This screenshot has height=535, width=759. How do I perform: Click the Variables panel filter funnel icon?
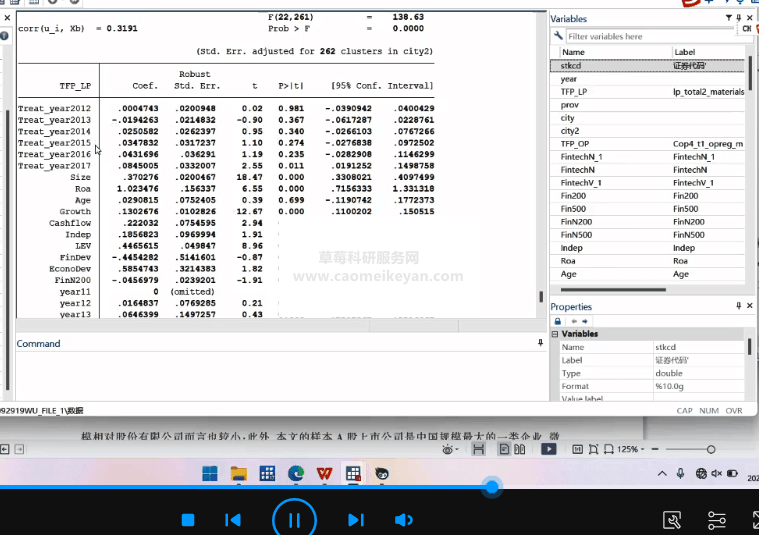click(x=728, y=18)
